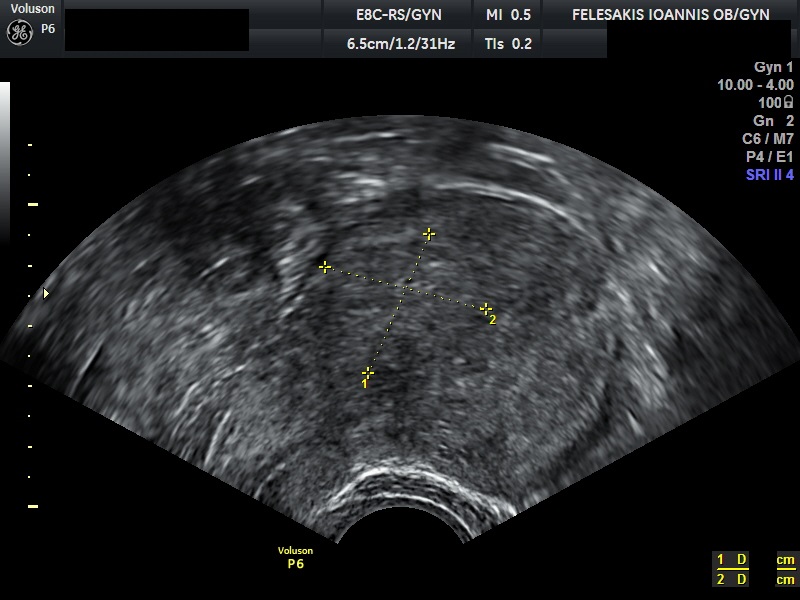Click the 6.5cm/1.2/31Hz depth readout

400,44
